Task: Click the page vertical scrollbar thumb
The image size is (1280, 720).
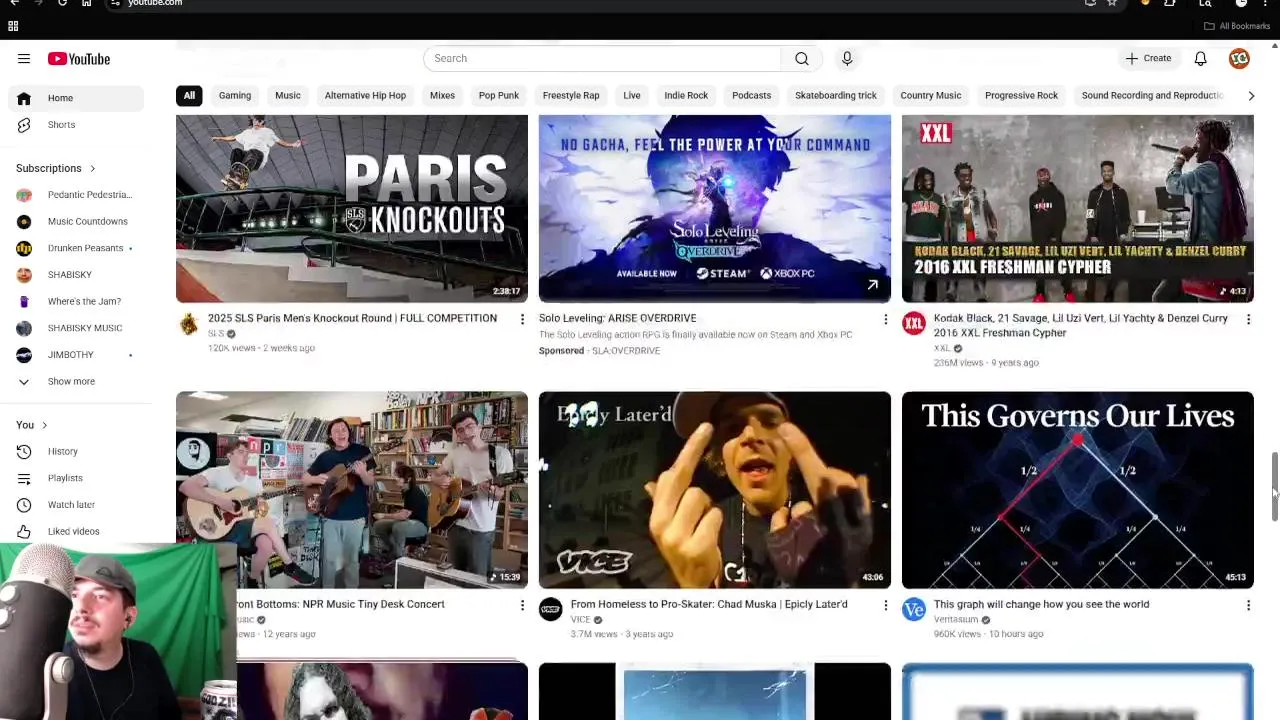Action: pos(1274,486)
